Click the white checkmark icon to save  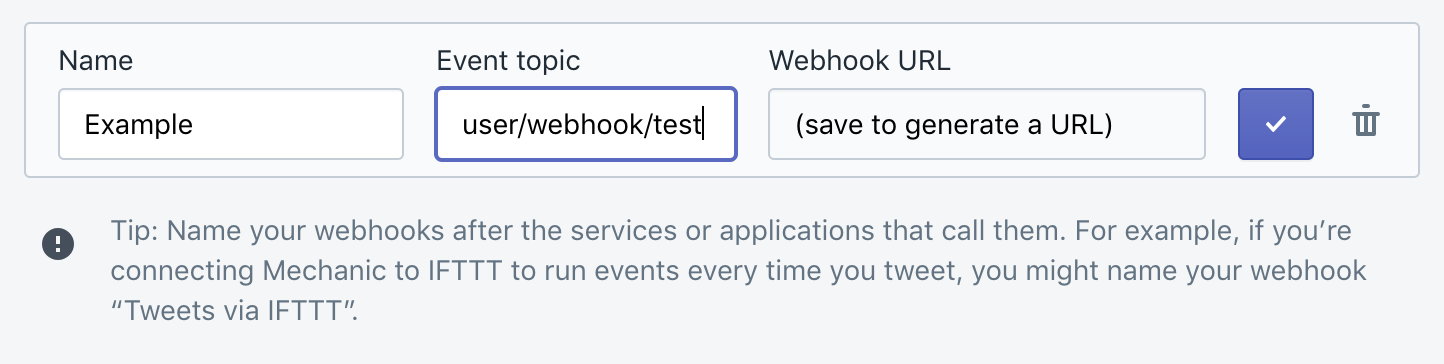pyautogui.click(x=1275, y=124)
